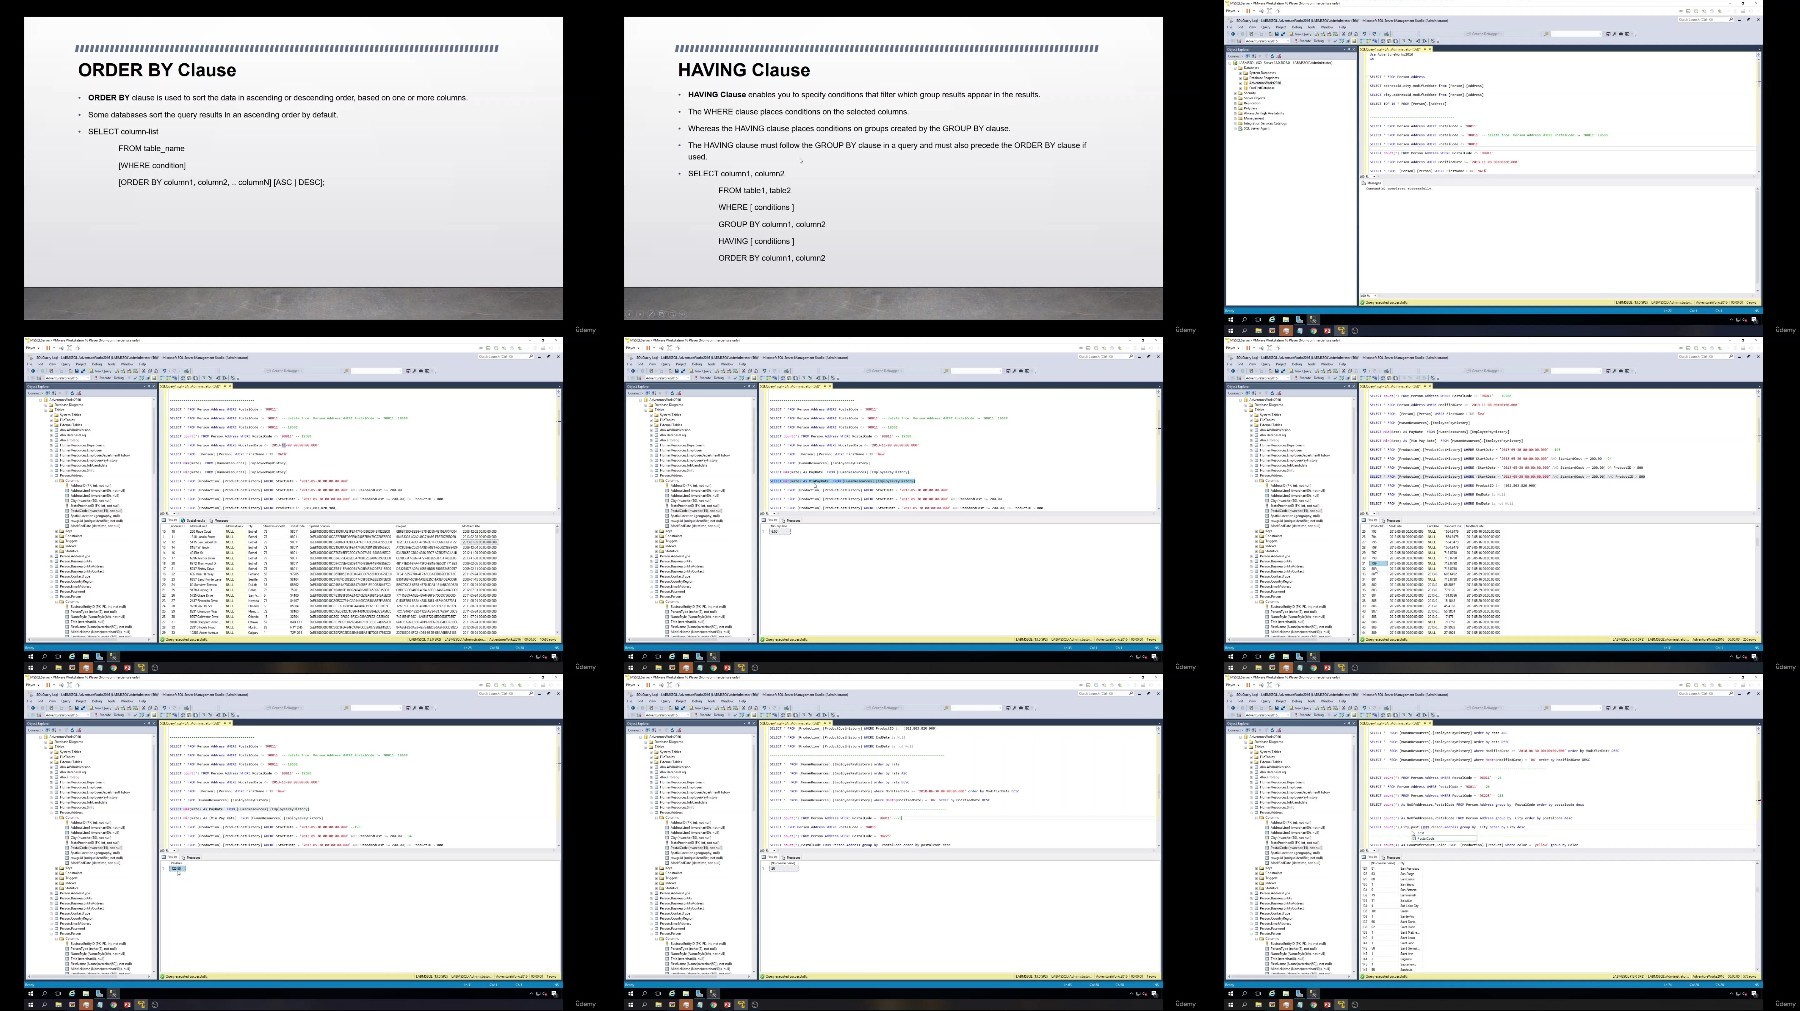1800x1011 pixels.
Task: Collapse Databases node in top-right Object Explorer
Action: point(1236,68)
